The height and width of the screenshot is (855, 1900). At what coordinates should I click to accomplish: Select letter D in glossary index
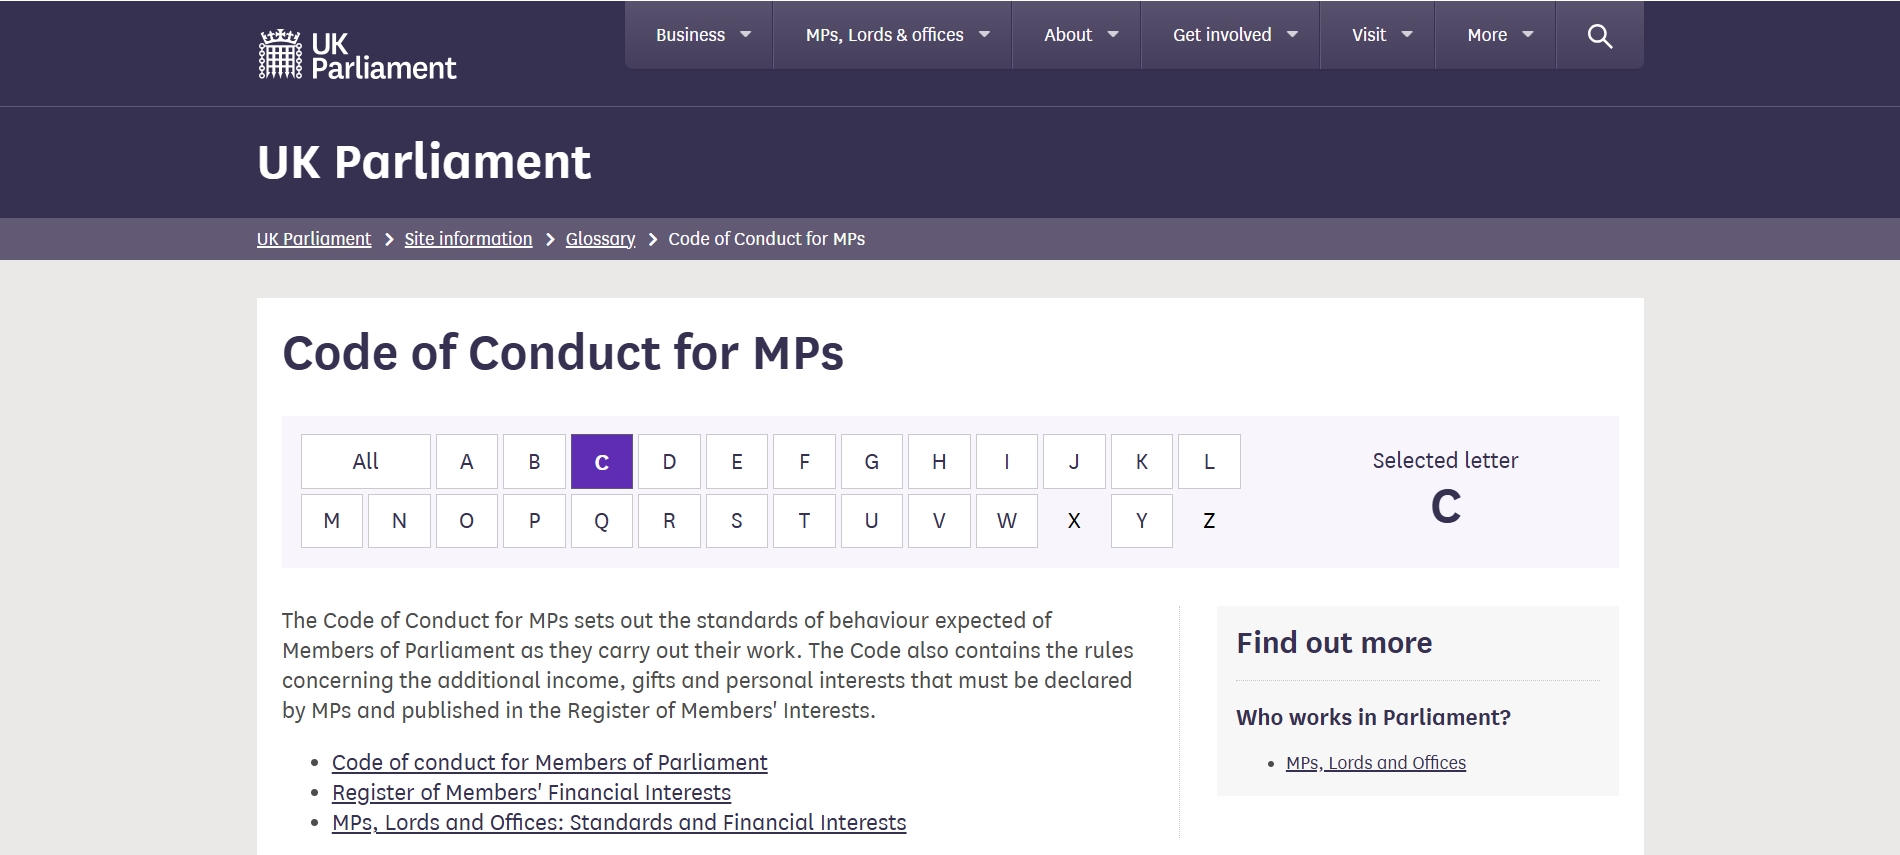(x=669, y=462)
